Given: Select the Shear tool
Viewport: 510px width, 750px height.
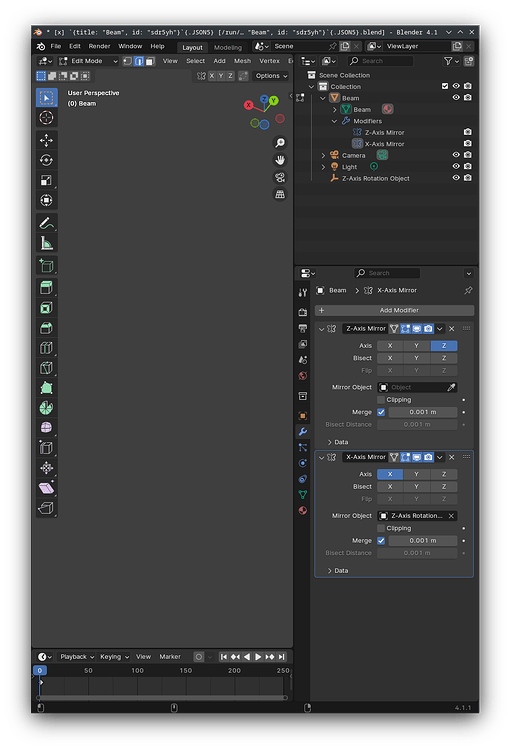Looking at the screenshot, I should (x=46, y=488).
